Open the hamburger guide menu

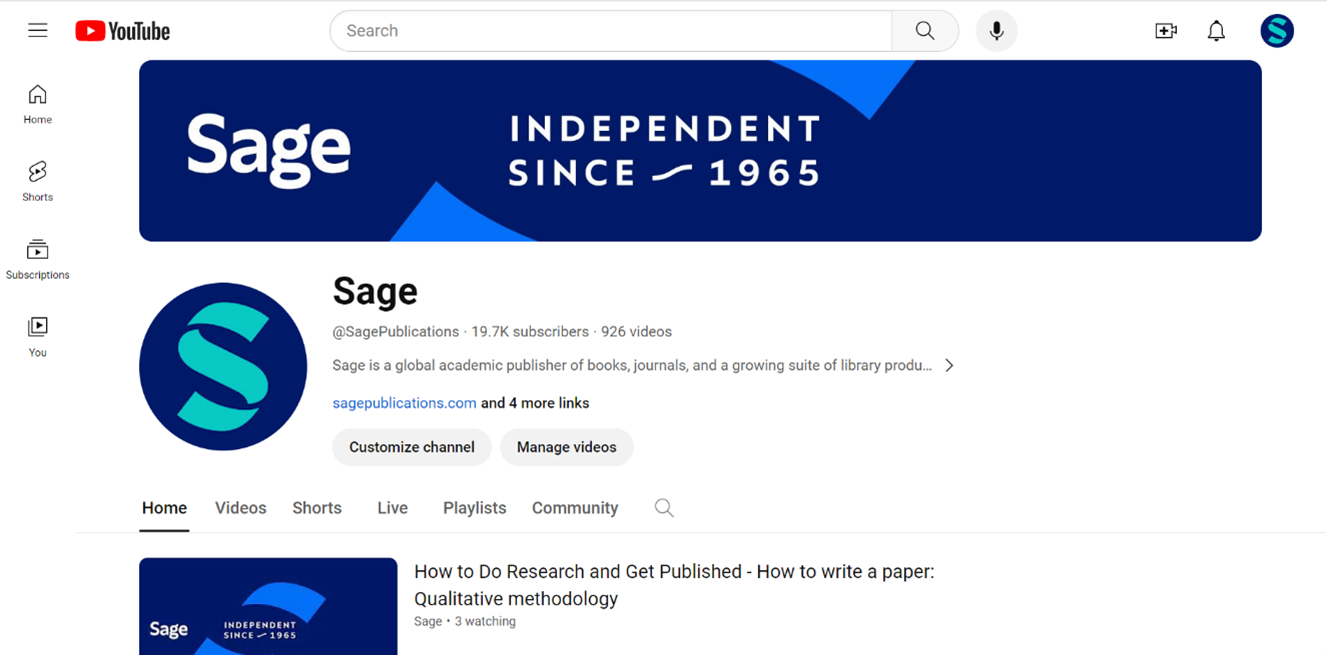[38, 30]
